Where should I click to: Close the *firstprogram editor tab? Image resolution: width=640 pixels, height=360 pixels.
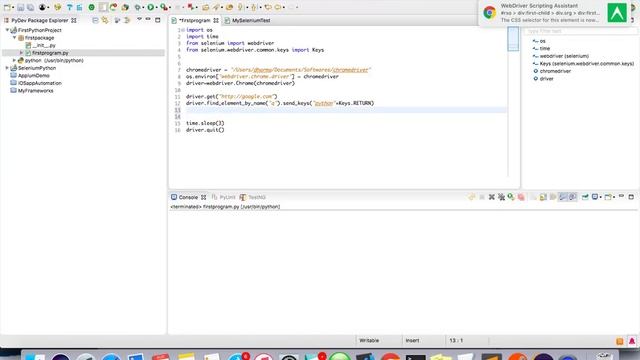(x=216, y=20)
